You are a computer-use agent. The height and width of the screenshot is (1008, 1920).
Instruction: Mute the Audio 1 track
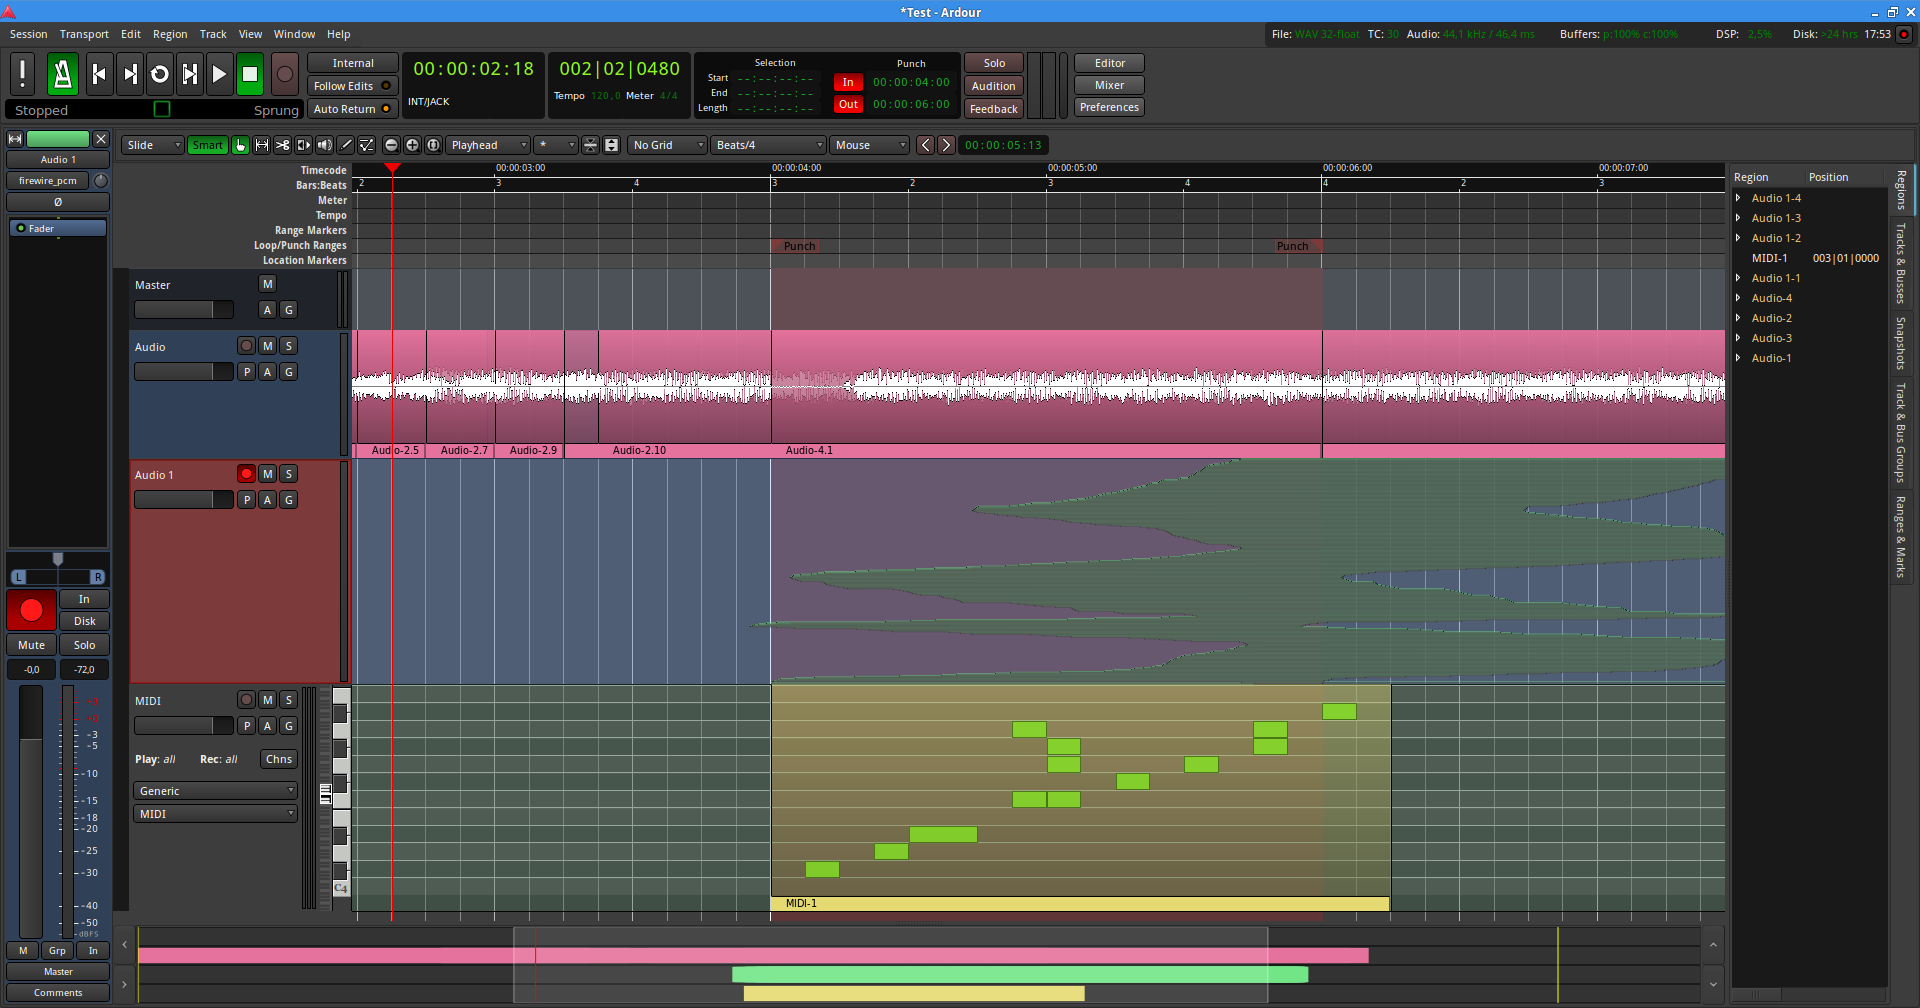coord(267,474)
